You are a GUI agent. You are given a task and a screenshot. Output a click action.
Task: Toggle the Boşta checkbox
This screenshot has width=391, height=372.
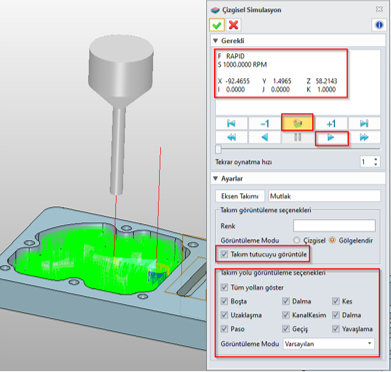pos(224,301)
